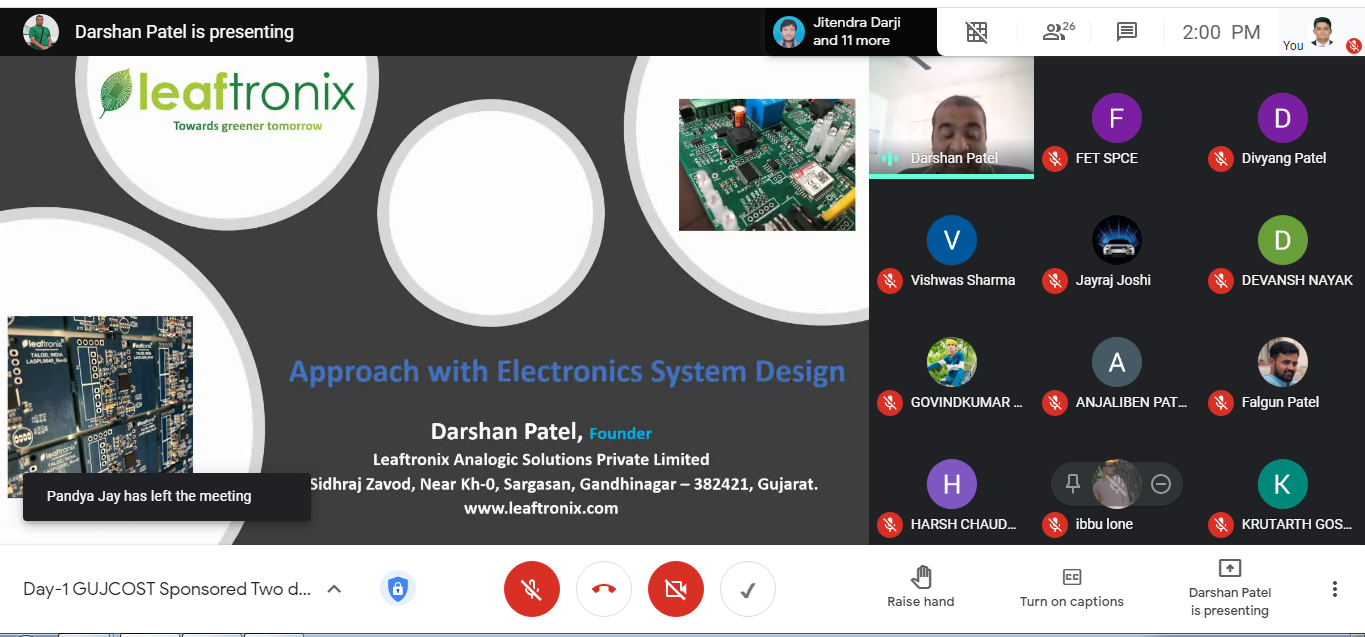Click the presenter avatar in the top-left header

(x=41, y=32)
